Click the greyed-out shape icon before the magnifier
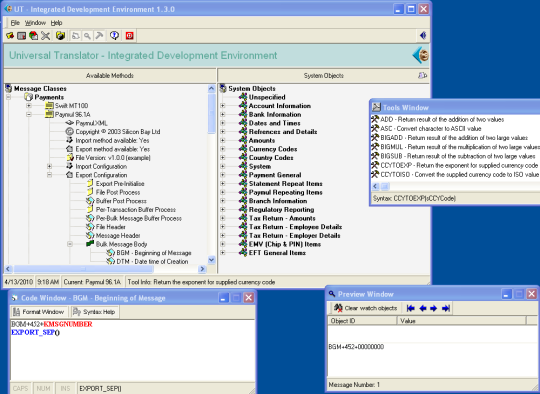The image size is (540, 394). 76,35
